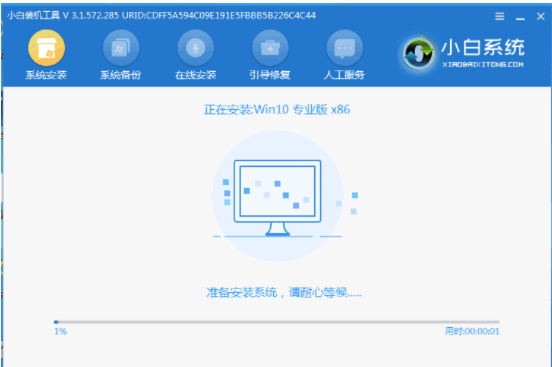Minimize the 小白装机工具 window

520,17
